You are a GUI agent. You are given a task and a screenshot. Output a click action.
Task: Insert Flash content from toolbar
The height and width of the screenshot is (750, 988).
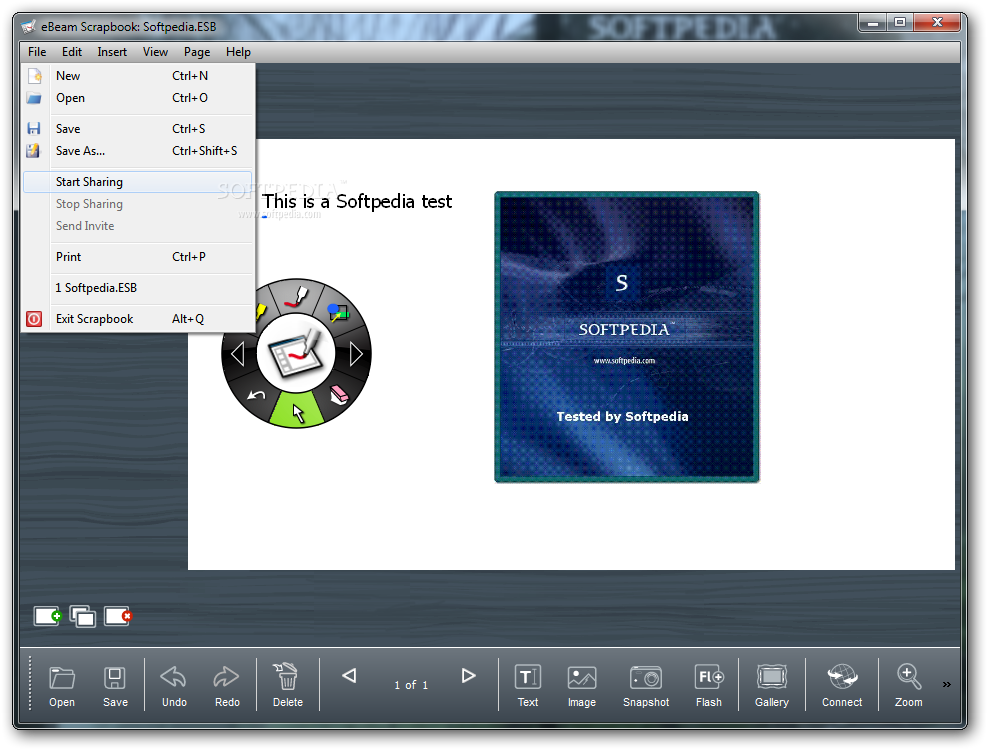709,686
